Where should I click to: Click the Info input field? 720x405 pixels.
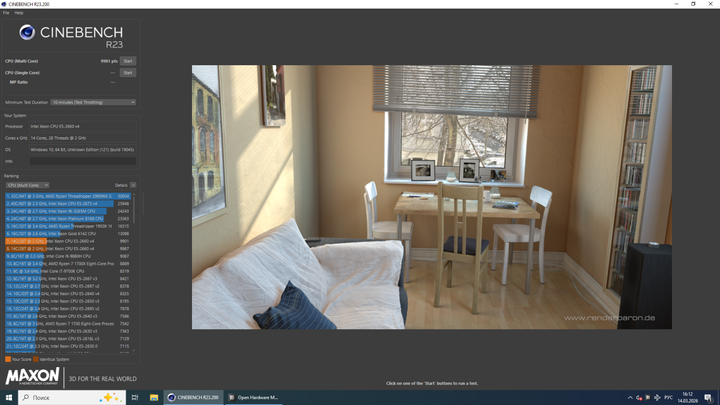click(x=83, y=161)
